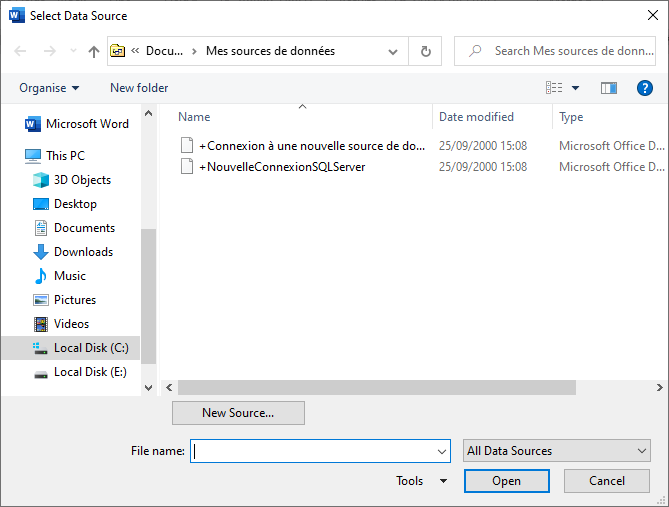Open the Organise menu

pos(49,88)
